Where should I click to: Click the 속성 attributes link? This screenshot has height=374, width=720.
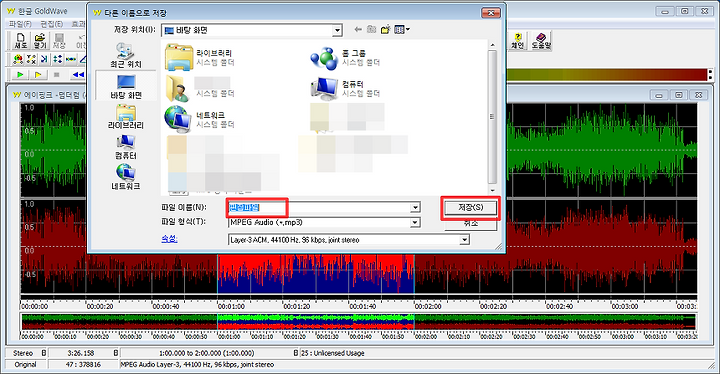click(169, 239)
